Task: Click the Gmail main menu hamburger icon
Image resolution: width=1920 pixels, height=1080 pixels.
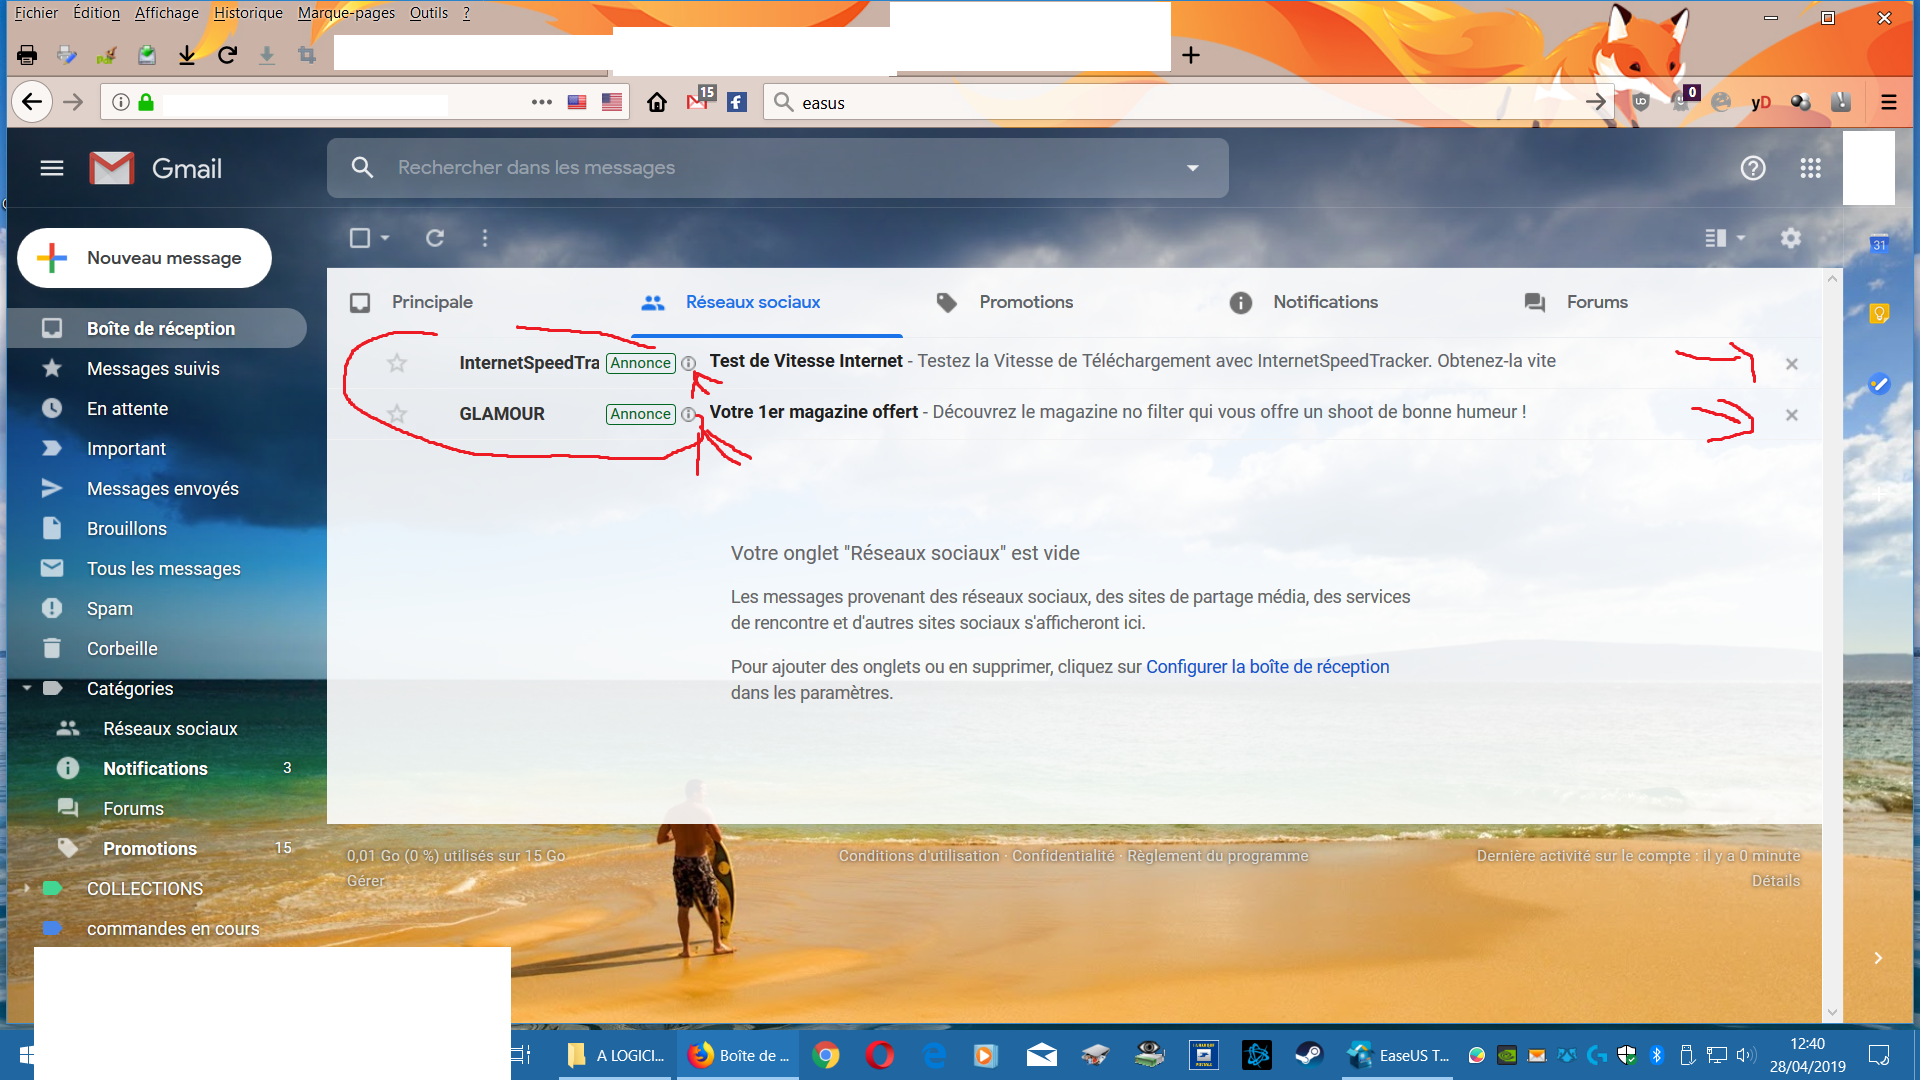Action: 52,168
